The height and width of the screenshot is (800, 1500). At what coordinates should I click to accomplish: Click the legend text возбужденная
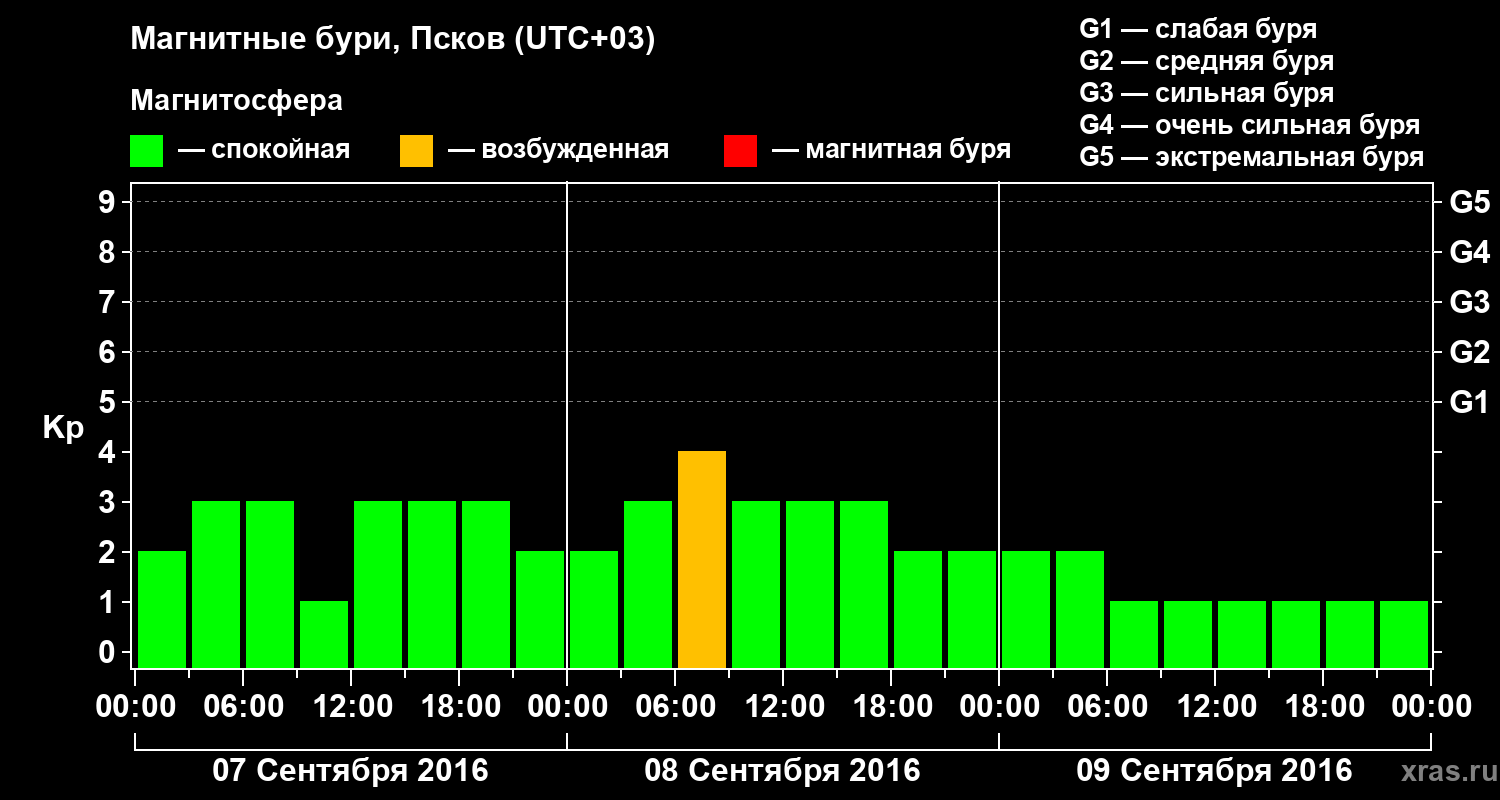[x=575, y=151]
